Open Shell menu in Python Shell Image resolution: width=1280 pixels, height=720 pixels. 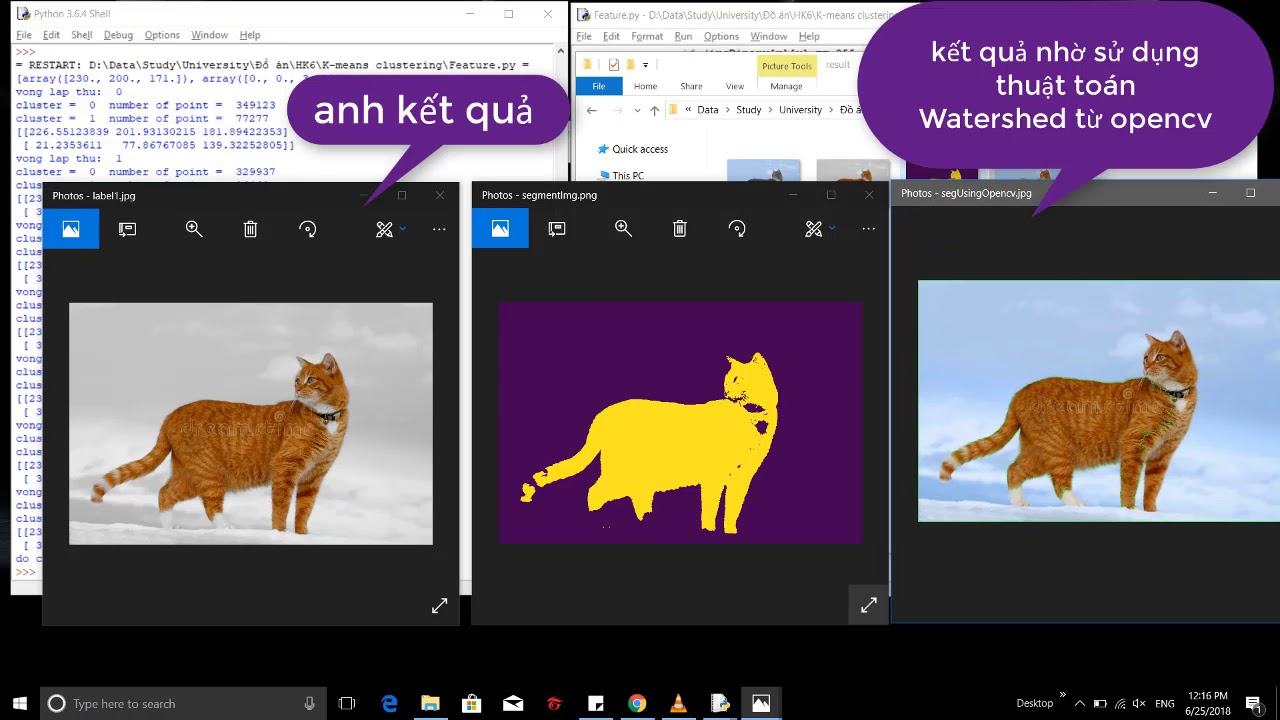(82, 35)
